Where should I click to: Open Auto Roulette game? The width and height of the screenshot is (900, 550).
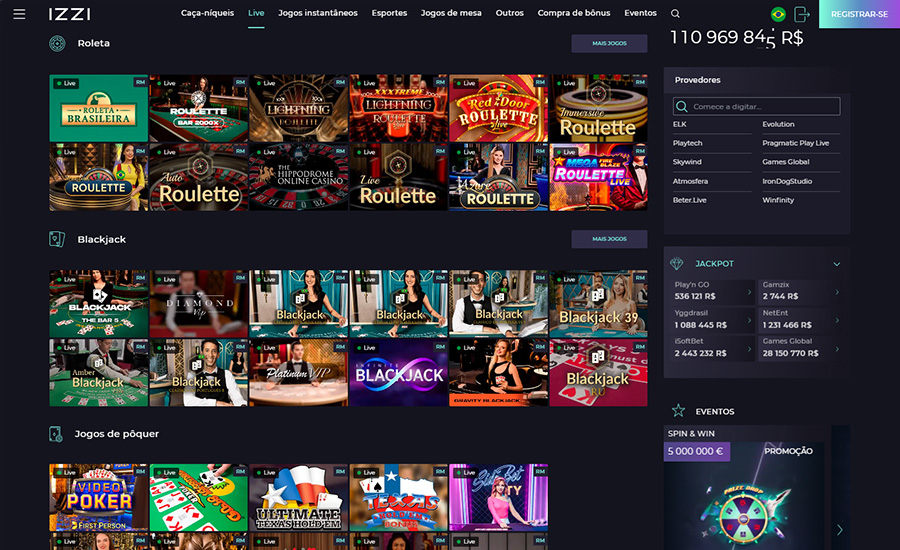tap(199, 177)
